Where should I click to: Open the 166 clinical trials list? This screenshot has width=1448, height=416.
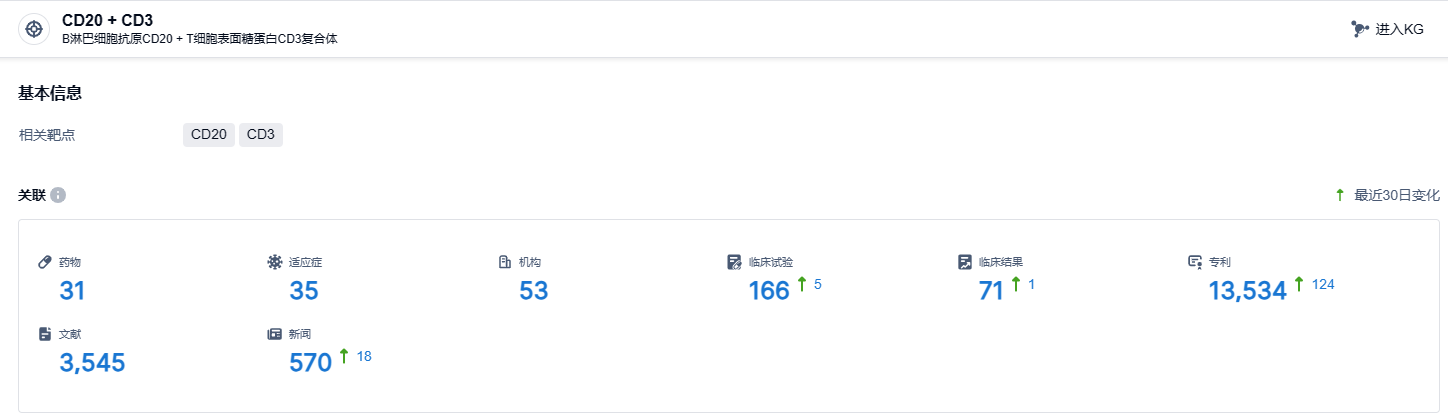point(769,291)
